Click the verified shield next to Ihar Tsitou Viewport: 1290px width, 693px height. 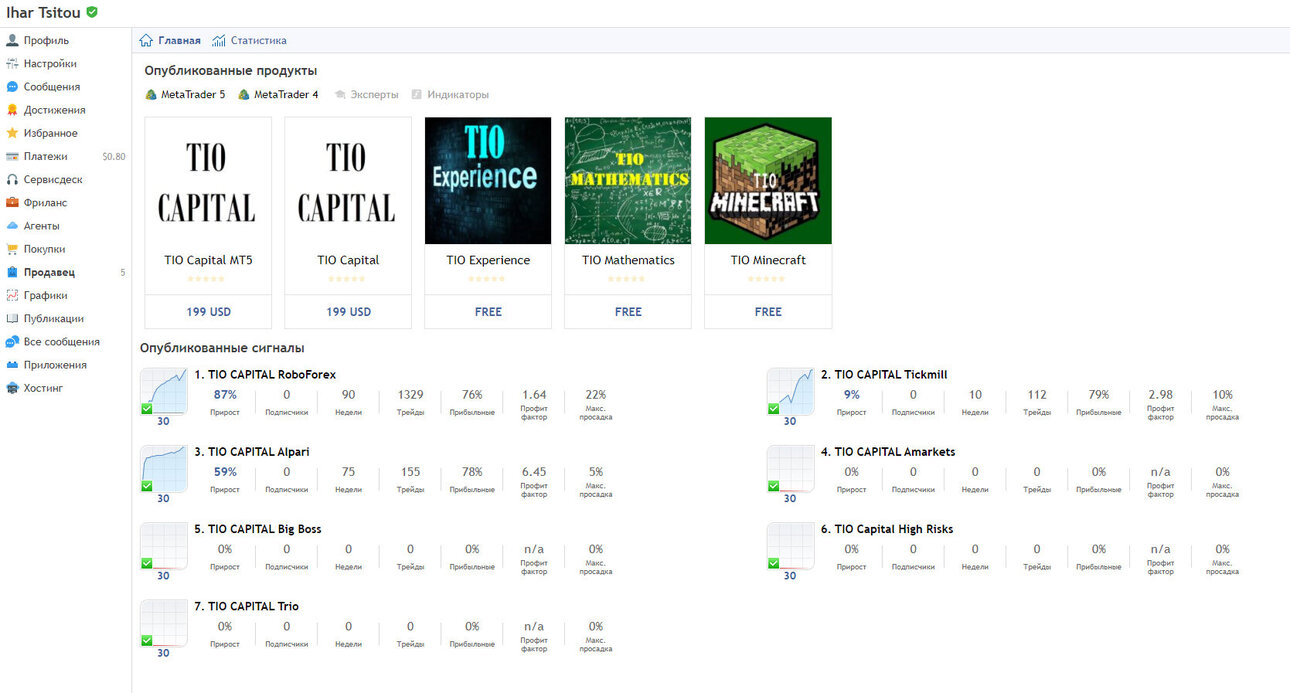[92, 12]
